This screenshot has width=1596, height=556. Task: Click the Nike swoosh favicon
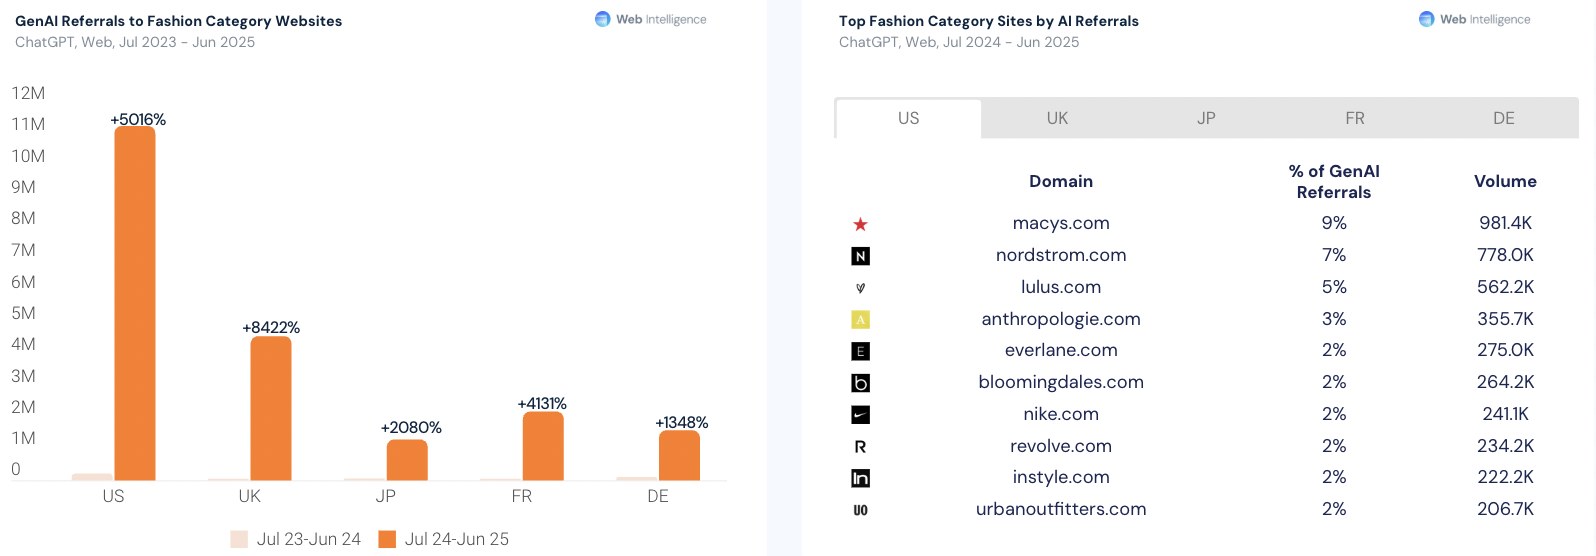pos(860,415)
